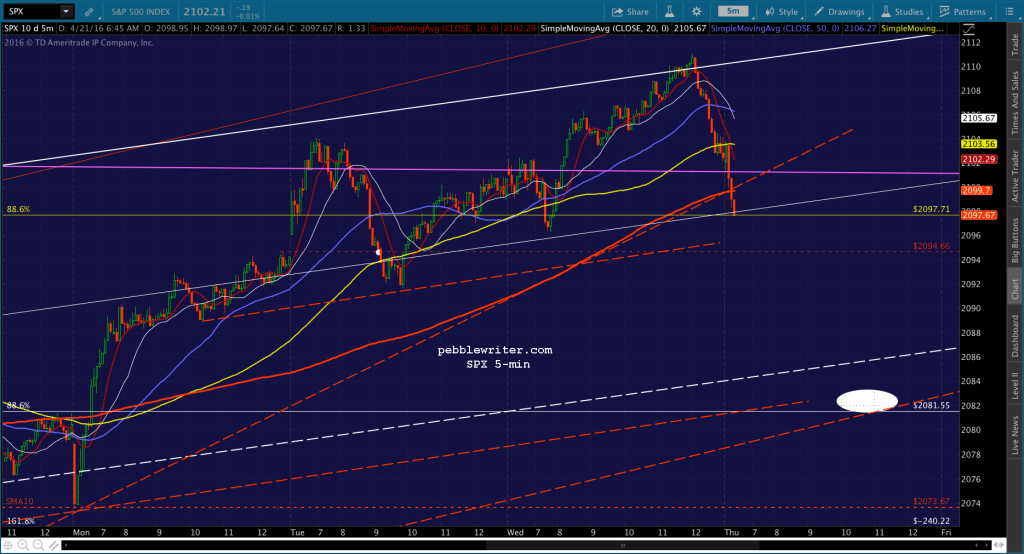This screenshot has width=1024, height=554.
Task: Open the Level II side tab
Action: coord(1015,385)
